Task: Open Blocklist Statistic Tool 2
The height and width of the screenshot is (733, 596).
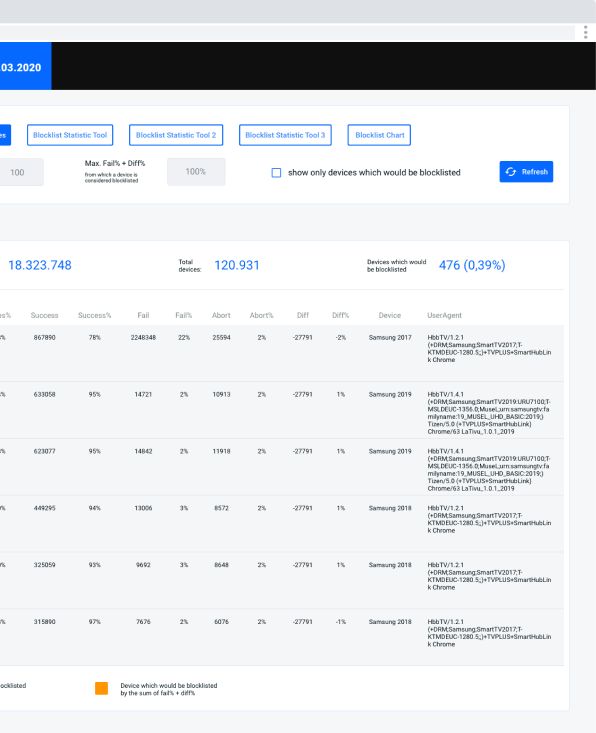Action: 176,135
